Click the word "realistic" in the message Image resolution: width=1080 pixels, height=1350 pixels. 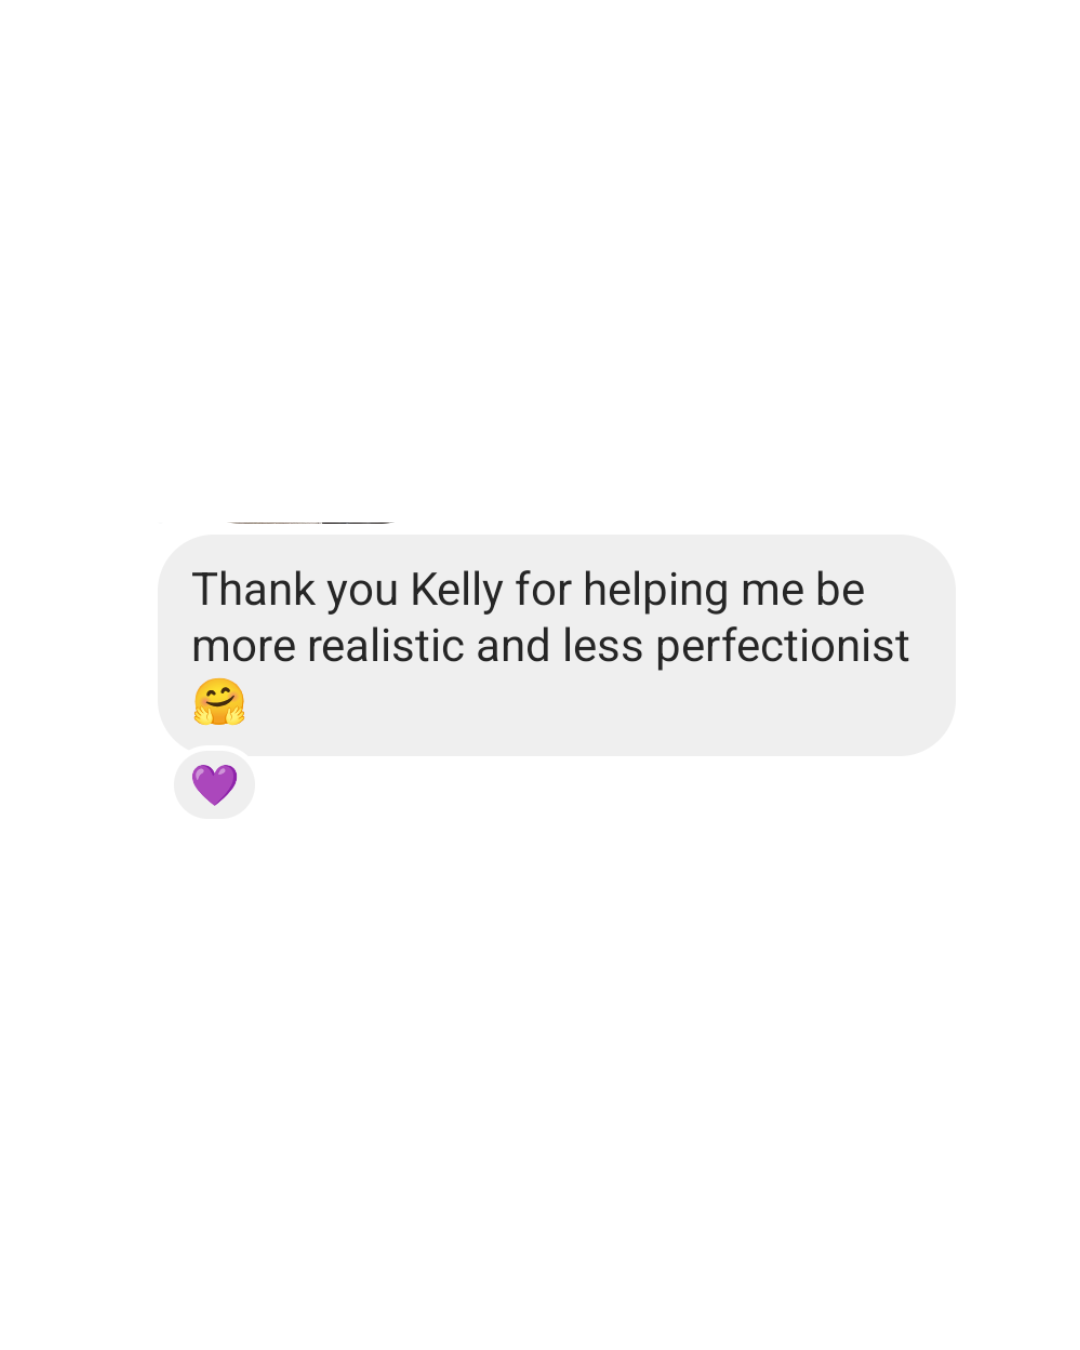pyautogui.click(x=385, y=646)
